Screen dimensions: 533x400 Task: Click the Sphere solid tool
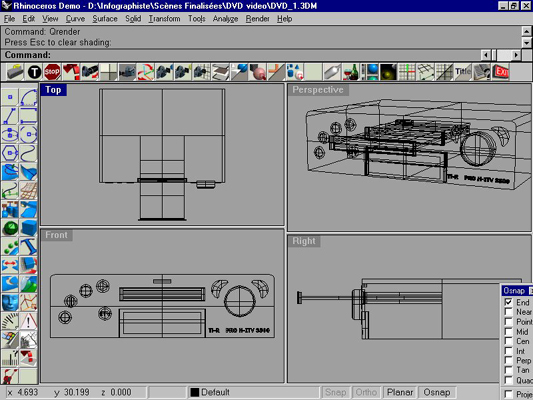(10, 228)
